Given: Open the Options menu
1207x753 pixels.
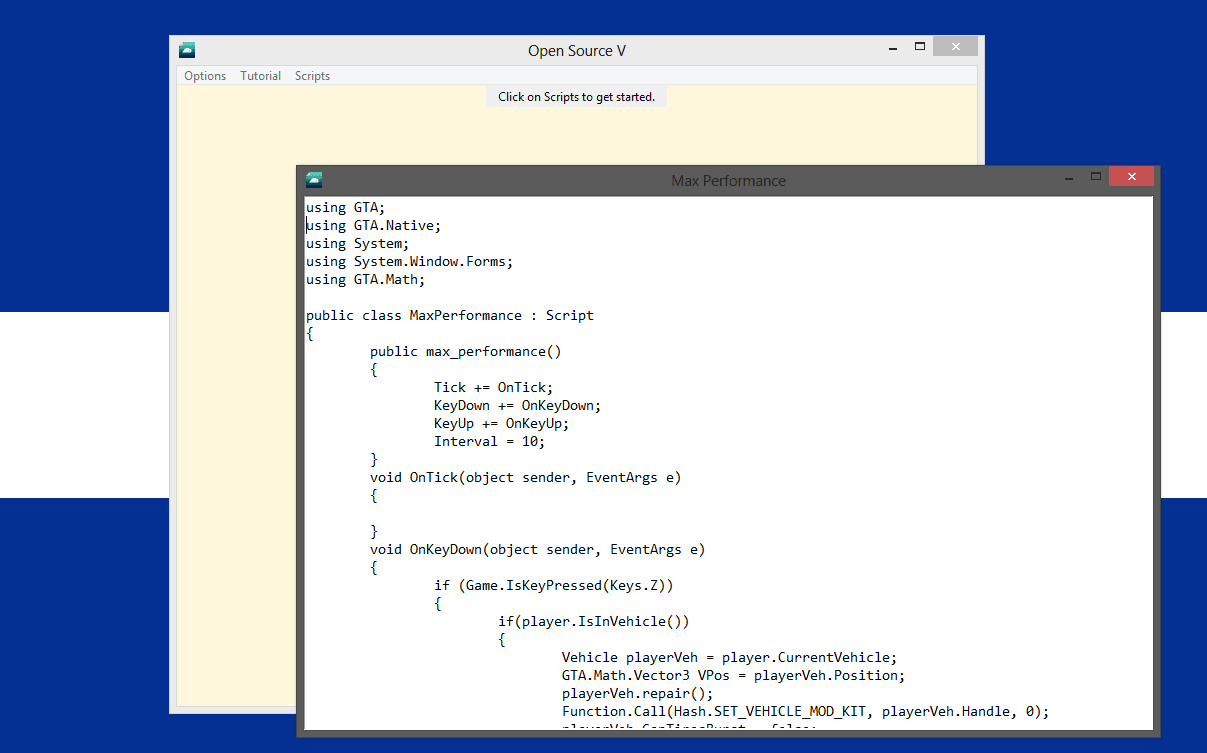Looking at the screenshot, I should pyautogui.click(x=205, y=76).
